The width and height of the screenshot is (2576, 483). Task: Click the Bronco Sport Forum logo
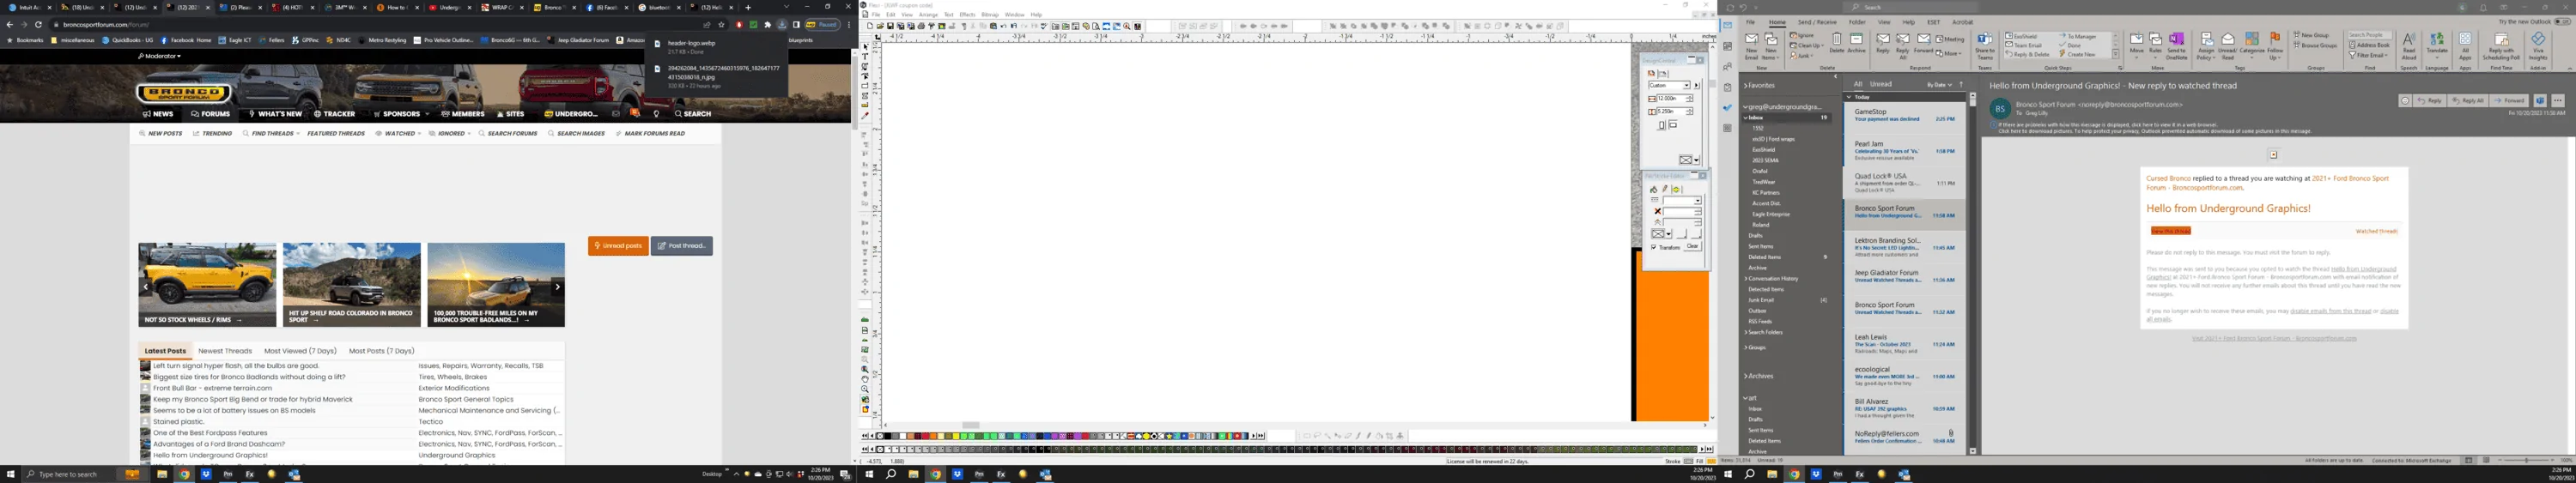pyautogui.click(x=184, y=93)
